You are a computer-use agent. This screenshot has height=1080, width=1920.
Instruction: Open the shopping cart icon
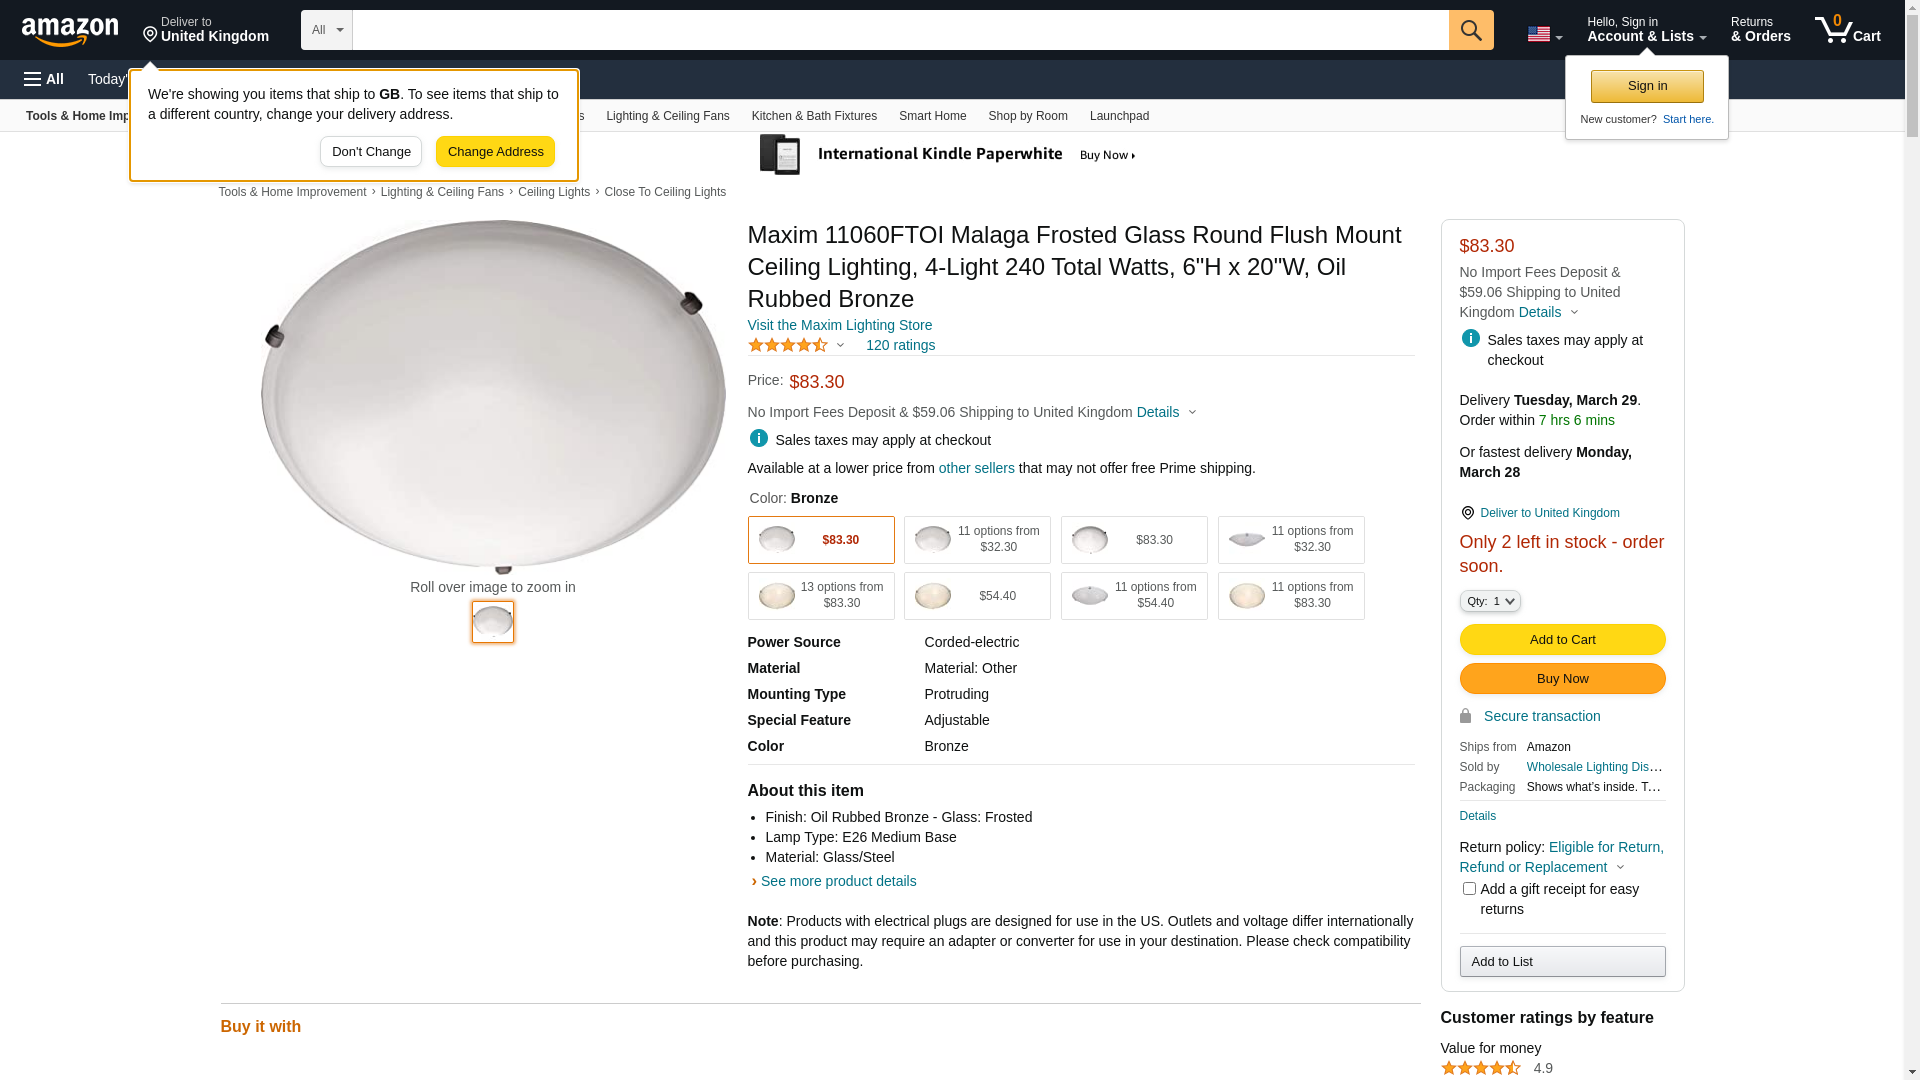(1847, 30)
